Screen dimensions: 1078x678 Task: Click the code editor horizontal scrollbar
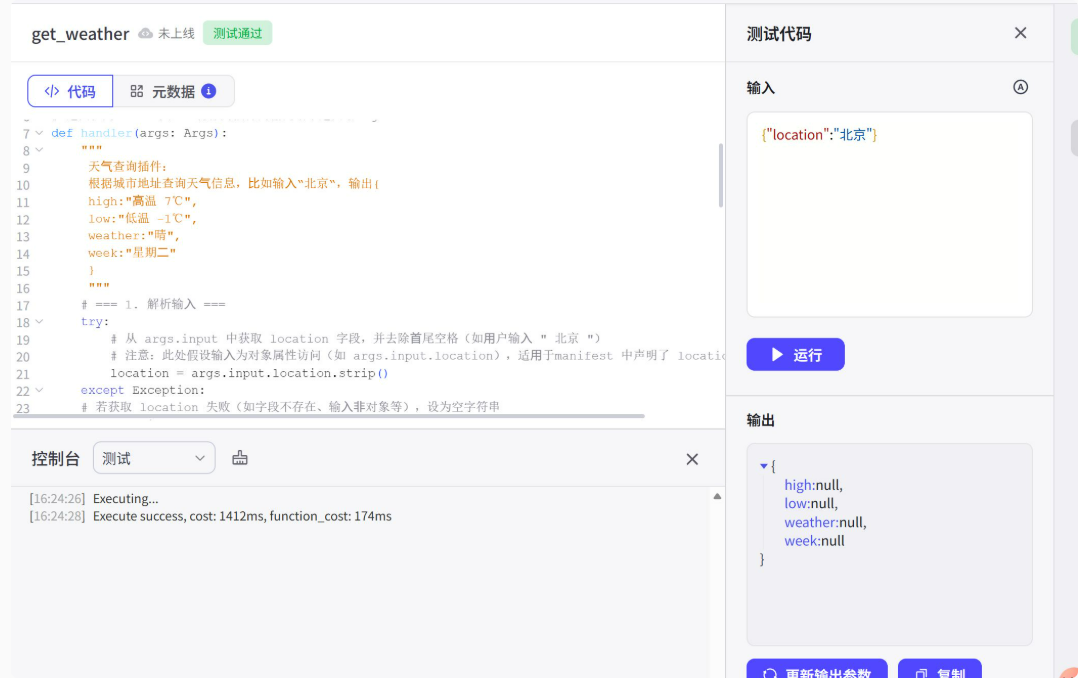click(x=329, y=416)
